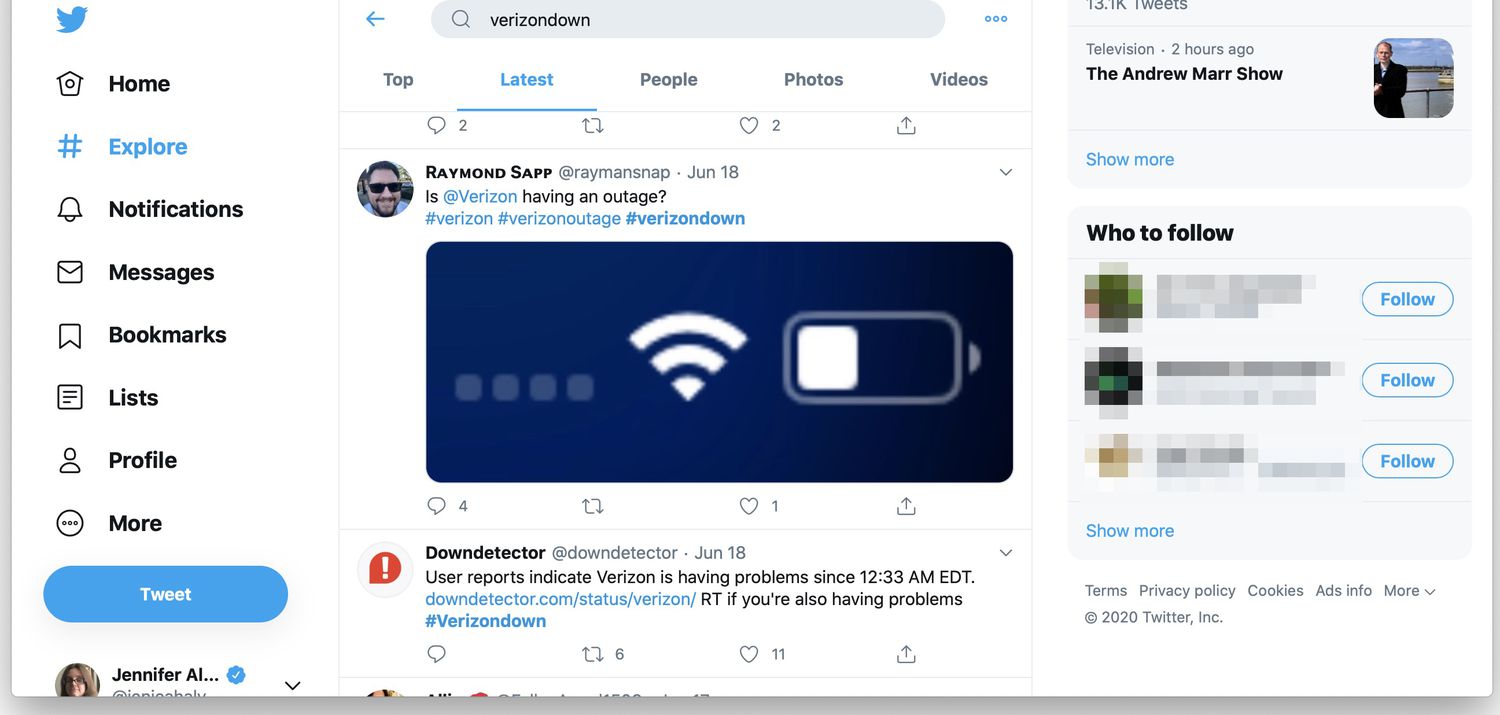Share the Downdetector tweet
Viewport: 1500px width, 715px height.
pyautogui.click(x=906, y=654)
